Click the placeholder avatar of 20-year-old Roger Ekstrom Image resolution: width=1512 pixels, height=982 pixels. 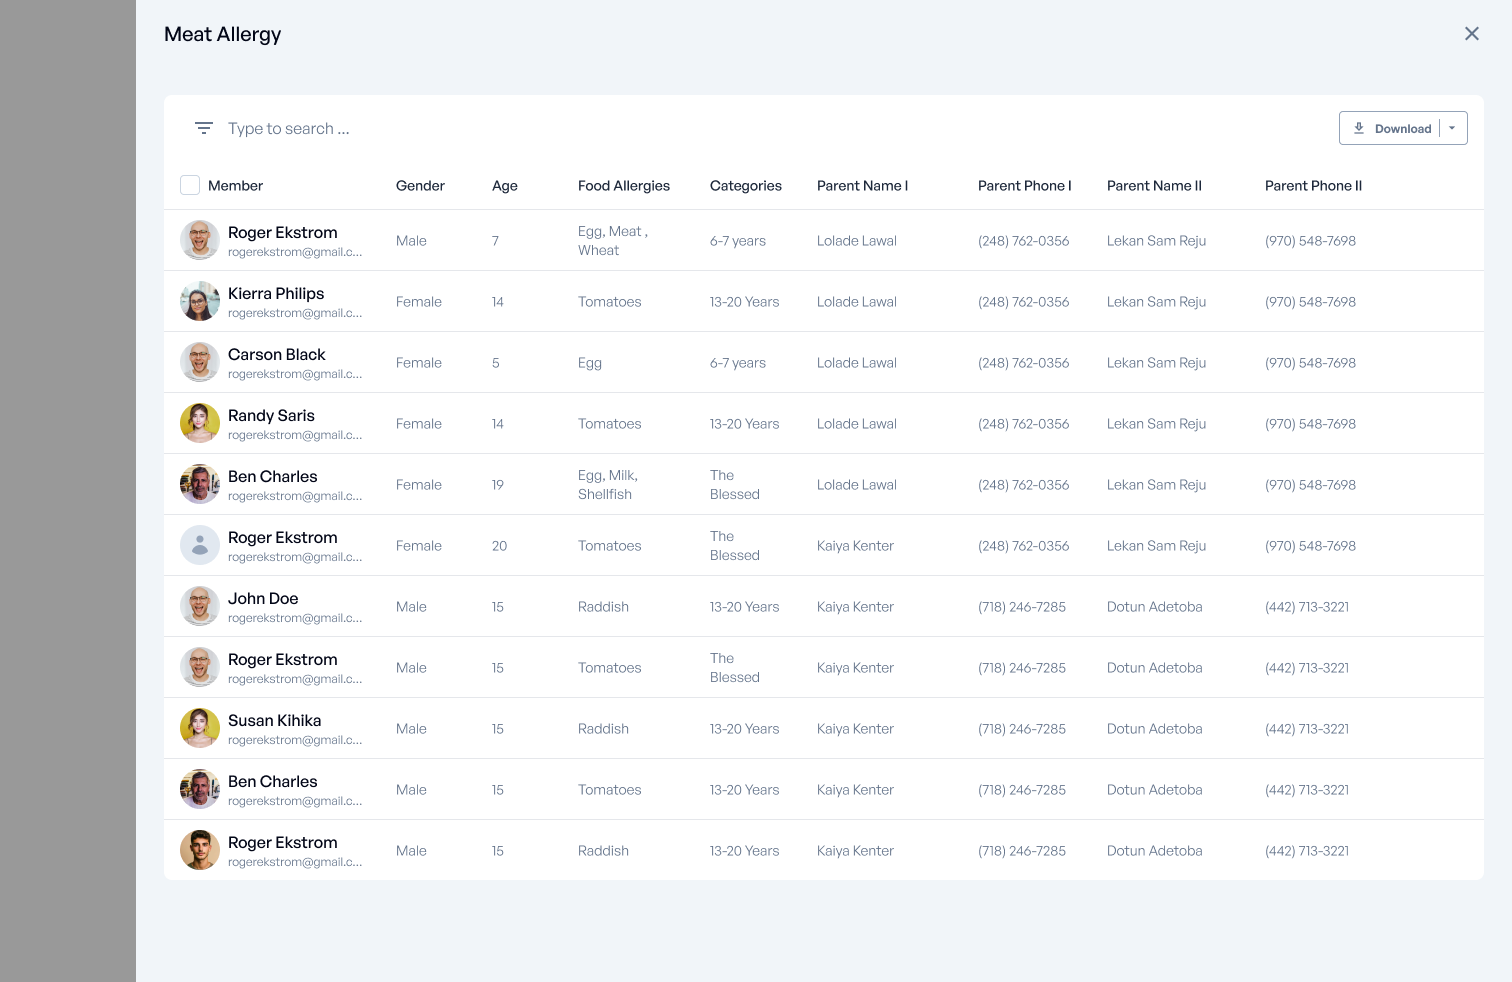click(x=200, y=545)
